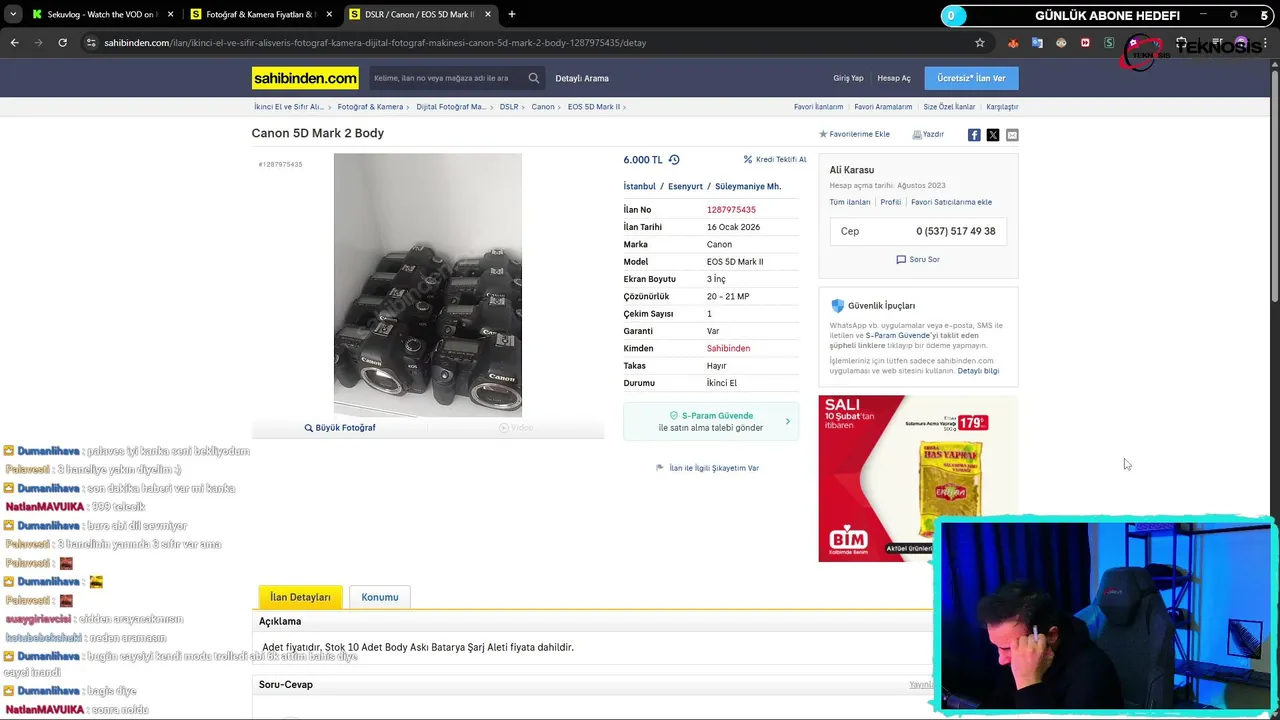
Task: Open Favori Aramalarım link
Action: (x=883, y=107)
